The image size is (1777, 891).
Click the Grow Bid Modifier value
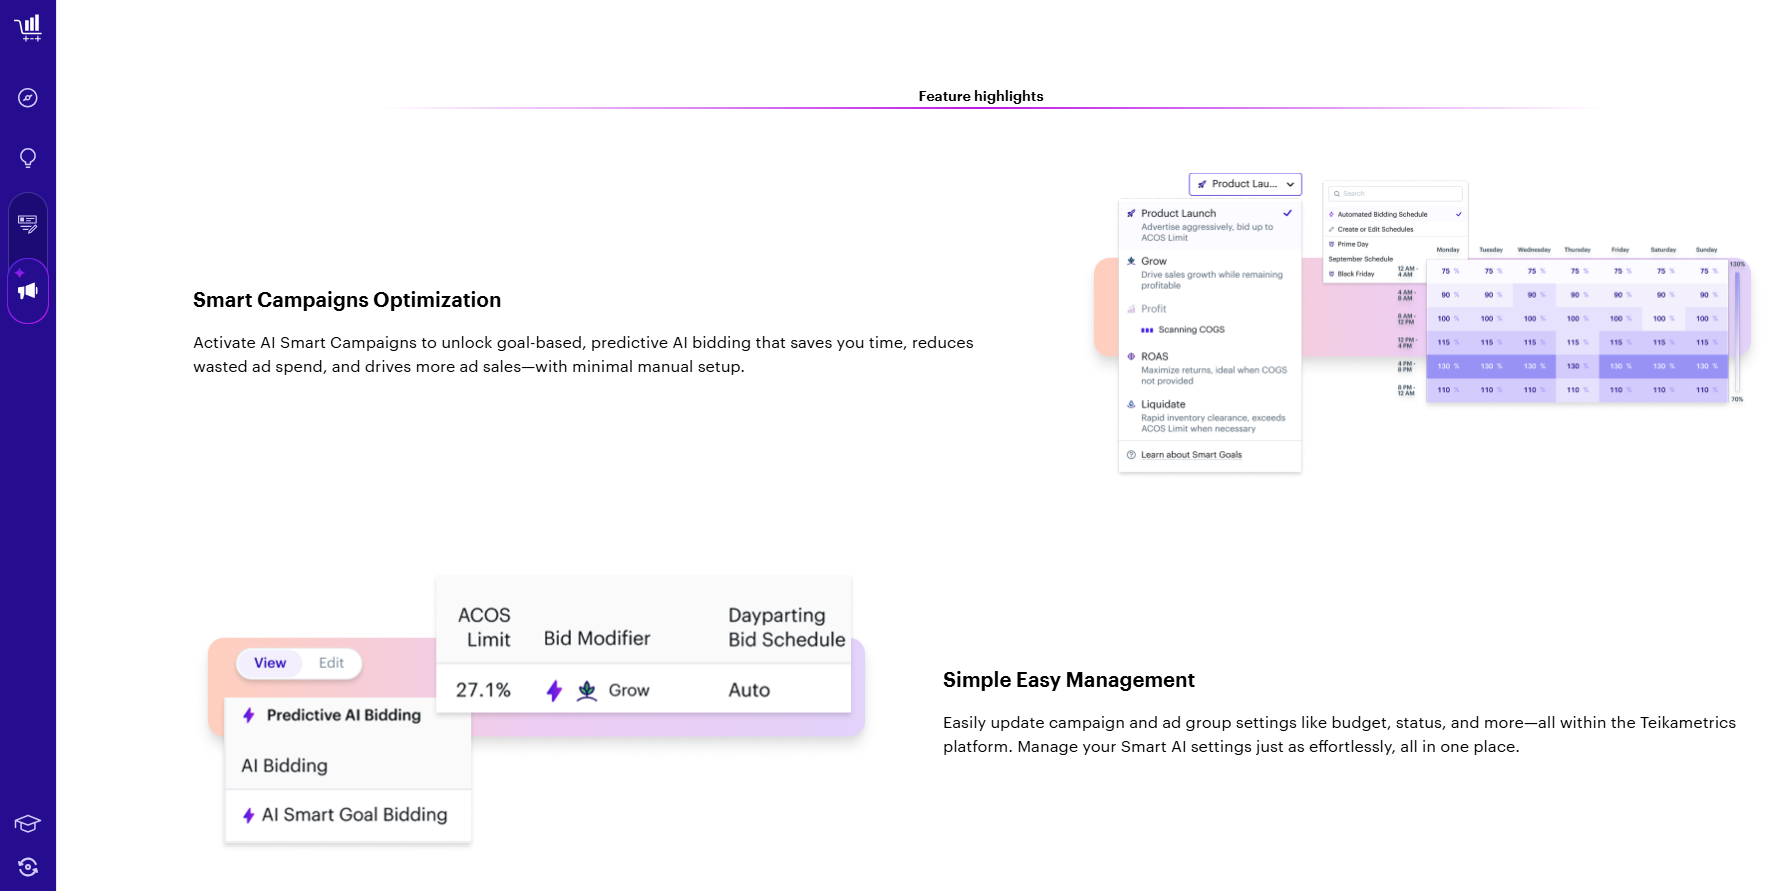pos(629,691)
